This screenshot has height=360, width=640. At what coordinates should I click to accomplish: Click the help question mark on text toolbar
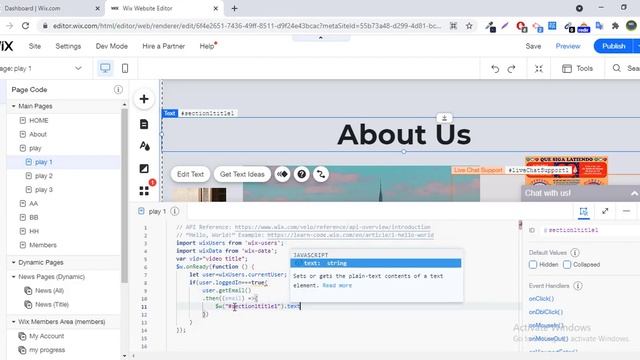(x=302, y=174)
